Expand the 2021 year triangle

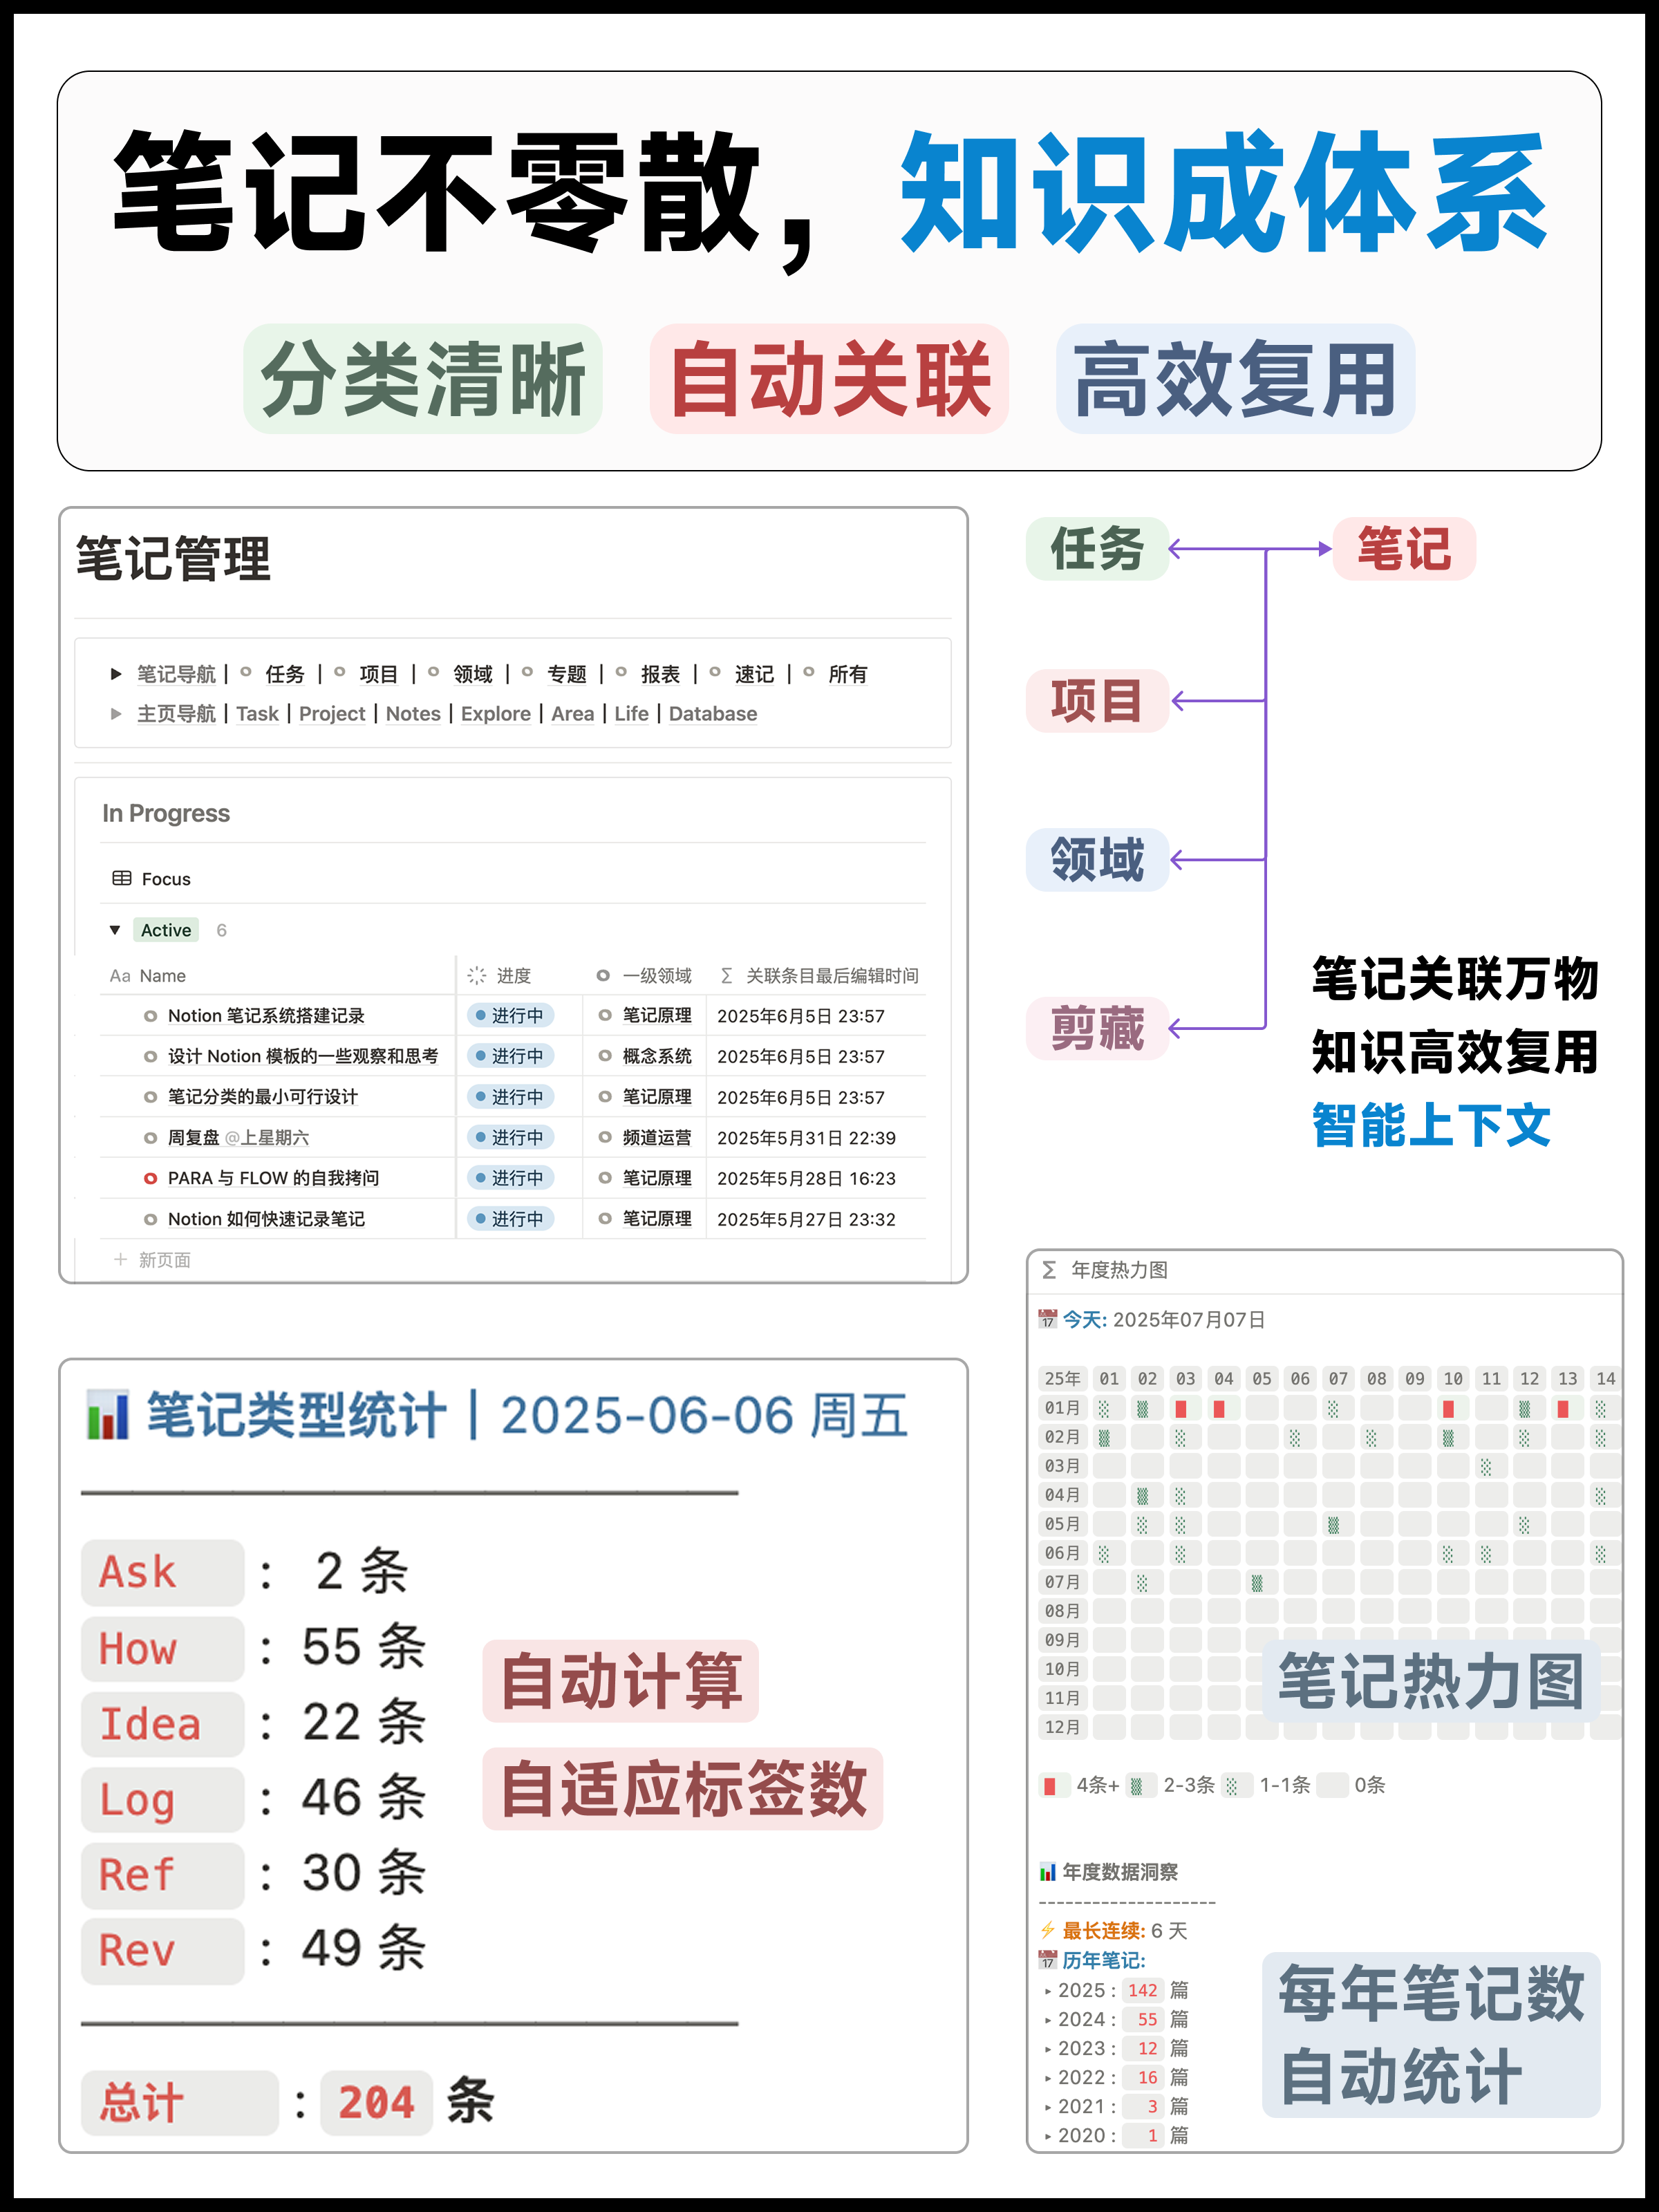tap(1048, 2108)
